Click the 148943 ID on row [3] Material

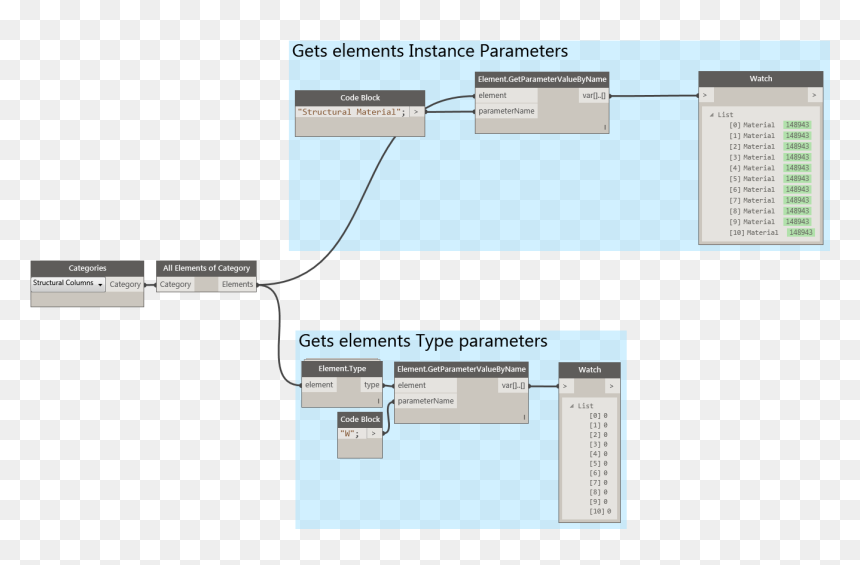coord(797,157)
